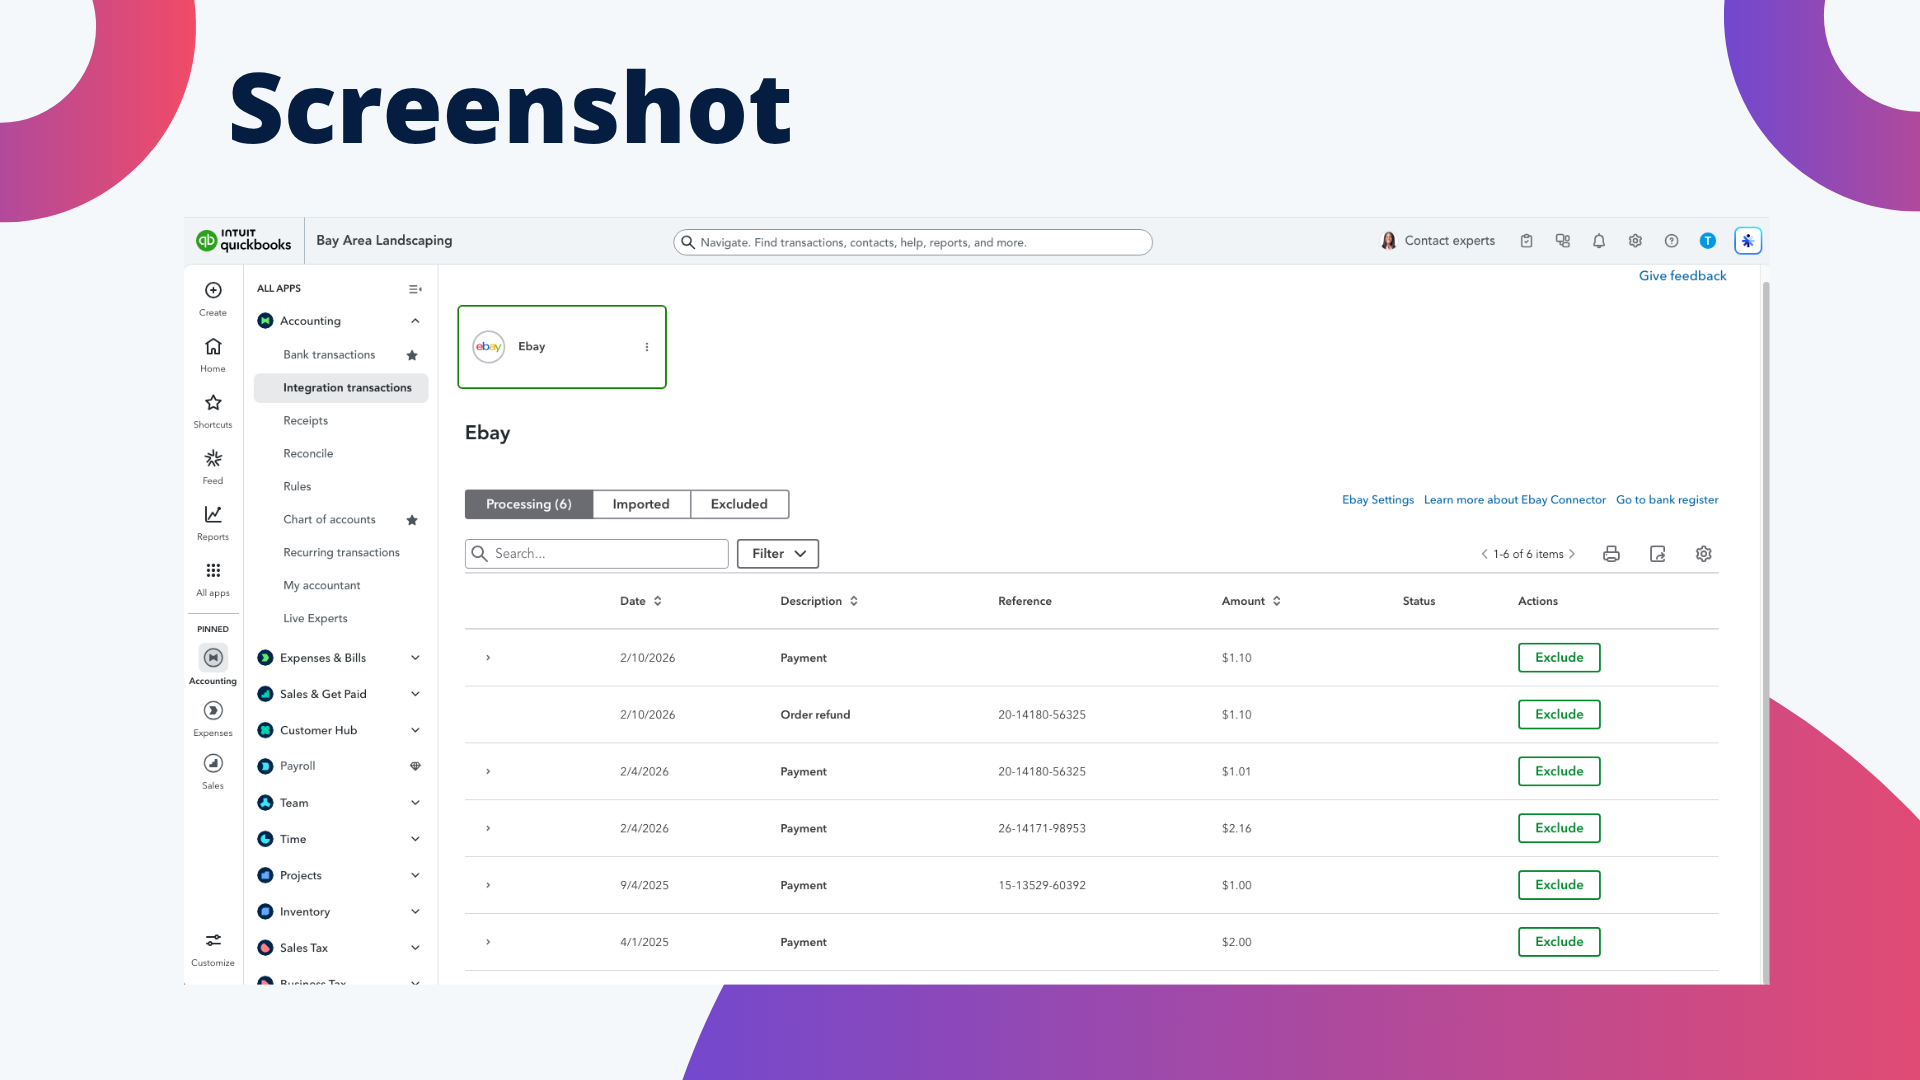Focus the transactions Search field
Screen dimensions: 1920x1080
tap(597, 554)
